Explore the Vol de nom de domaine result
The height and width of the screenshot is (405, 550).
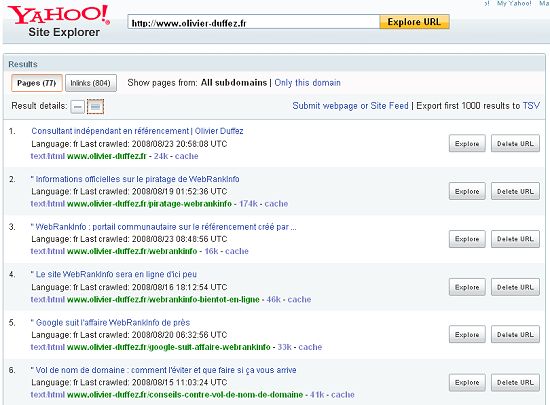[x=467, y=382]
